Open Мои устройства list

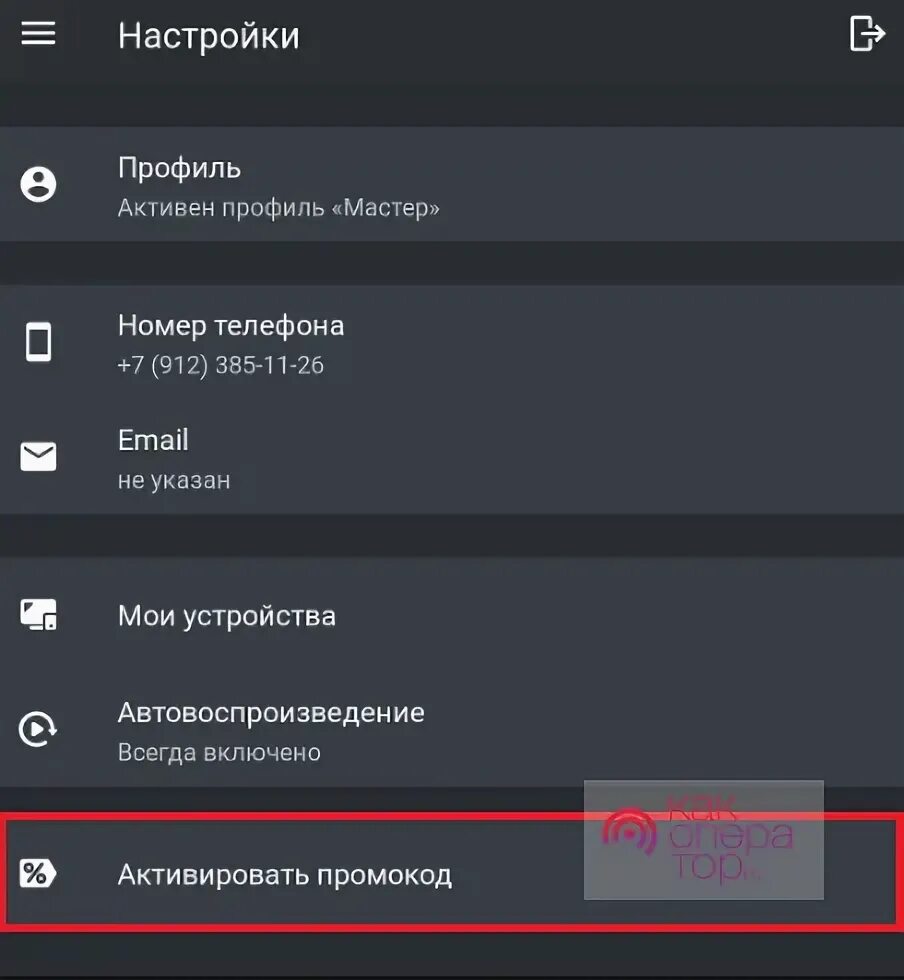click(x=452, y=616)
